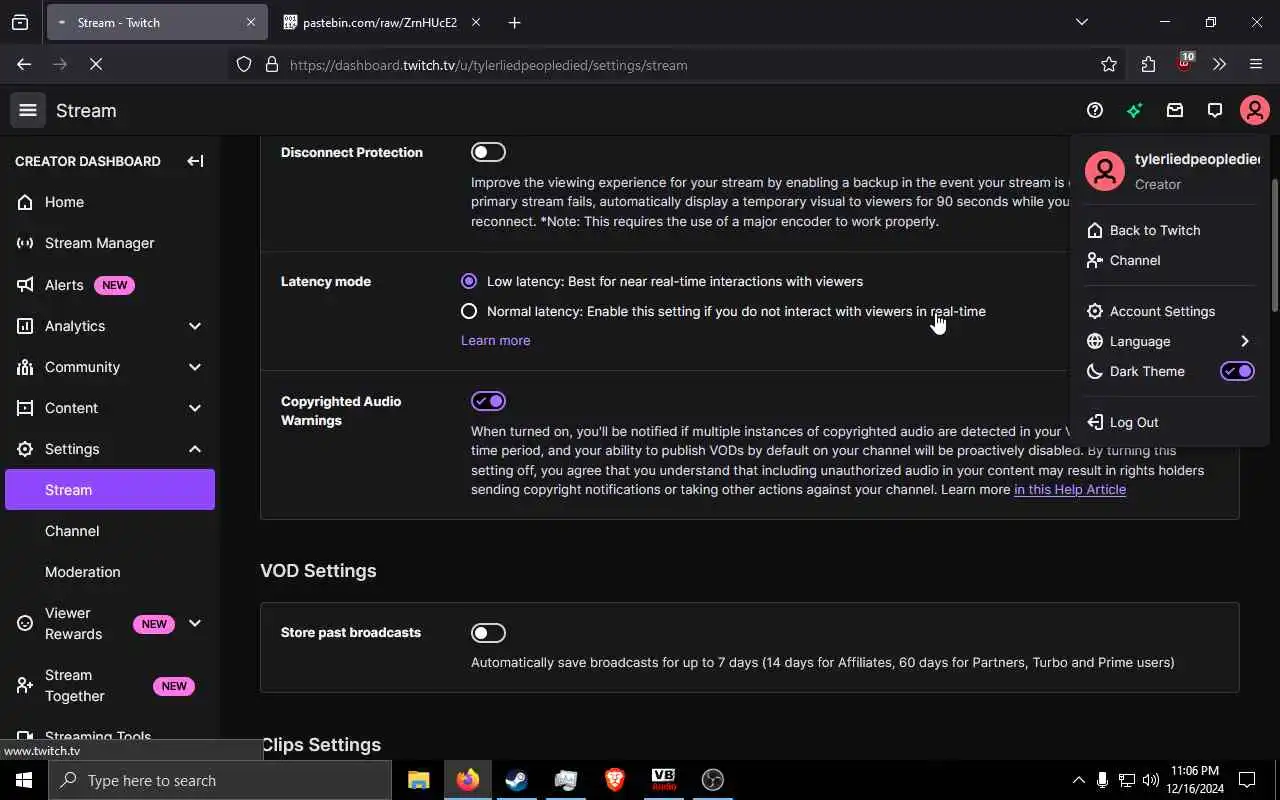Image resolution: width=1280 pixels, height=800 pixels.
Task: Open OBS Studio from the taskbar
Action: [x=712, y=780]
